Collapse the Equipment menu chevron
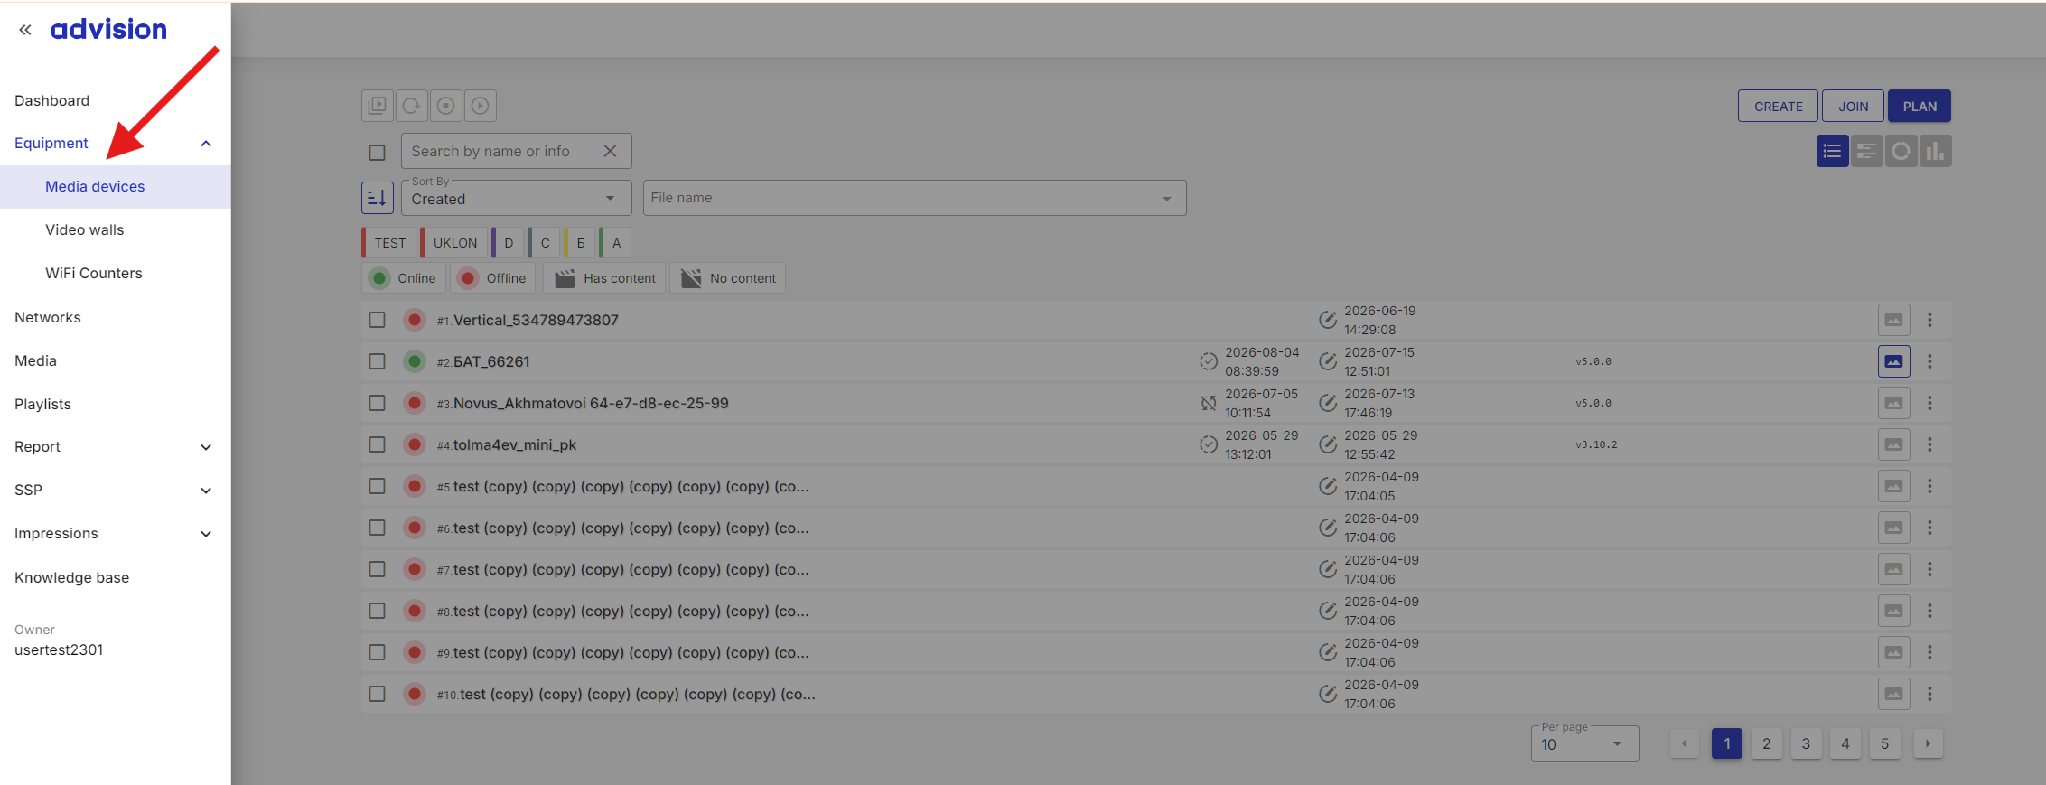The height and width of the screenshot is (785, 2046). point(206,143)
